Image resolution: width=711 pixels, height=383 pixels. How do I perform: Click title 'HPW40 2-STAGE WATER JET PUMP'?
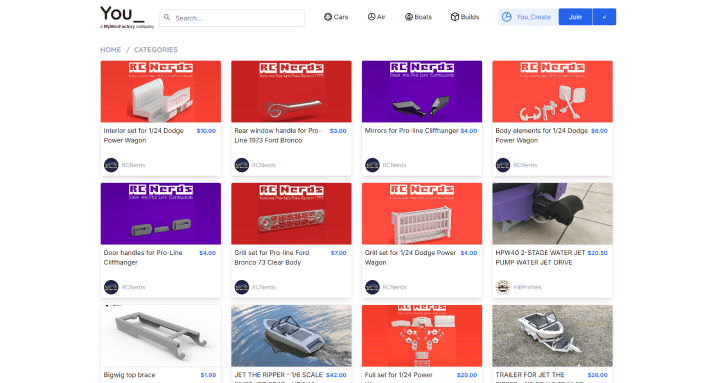tap(541, 257)
